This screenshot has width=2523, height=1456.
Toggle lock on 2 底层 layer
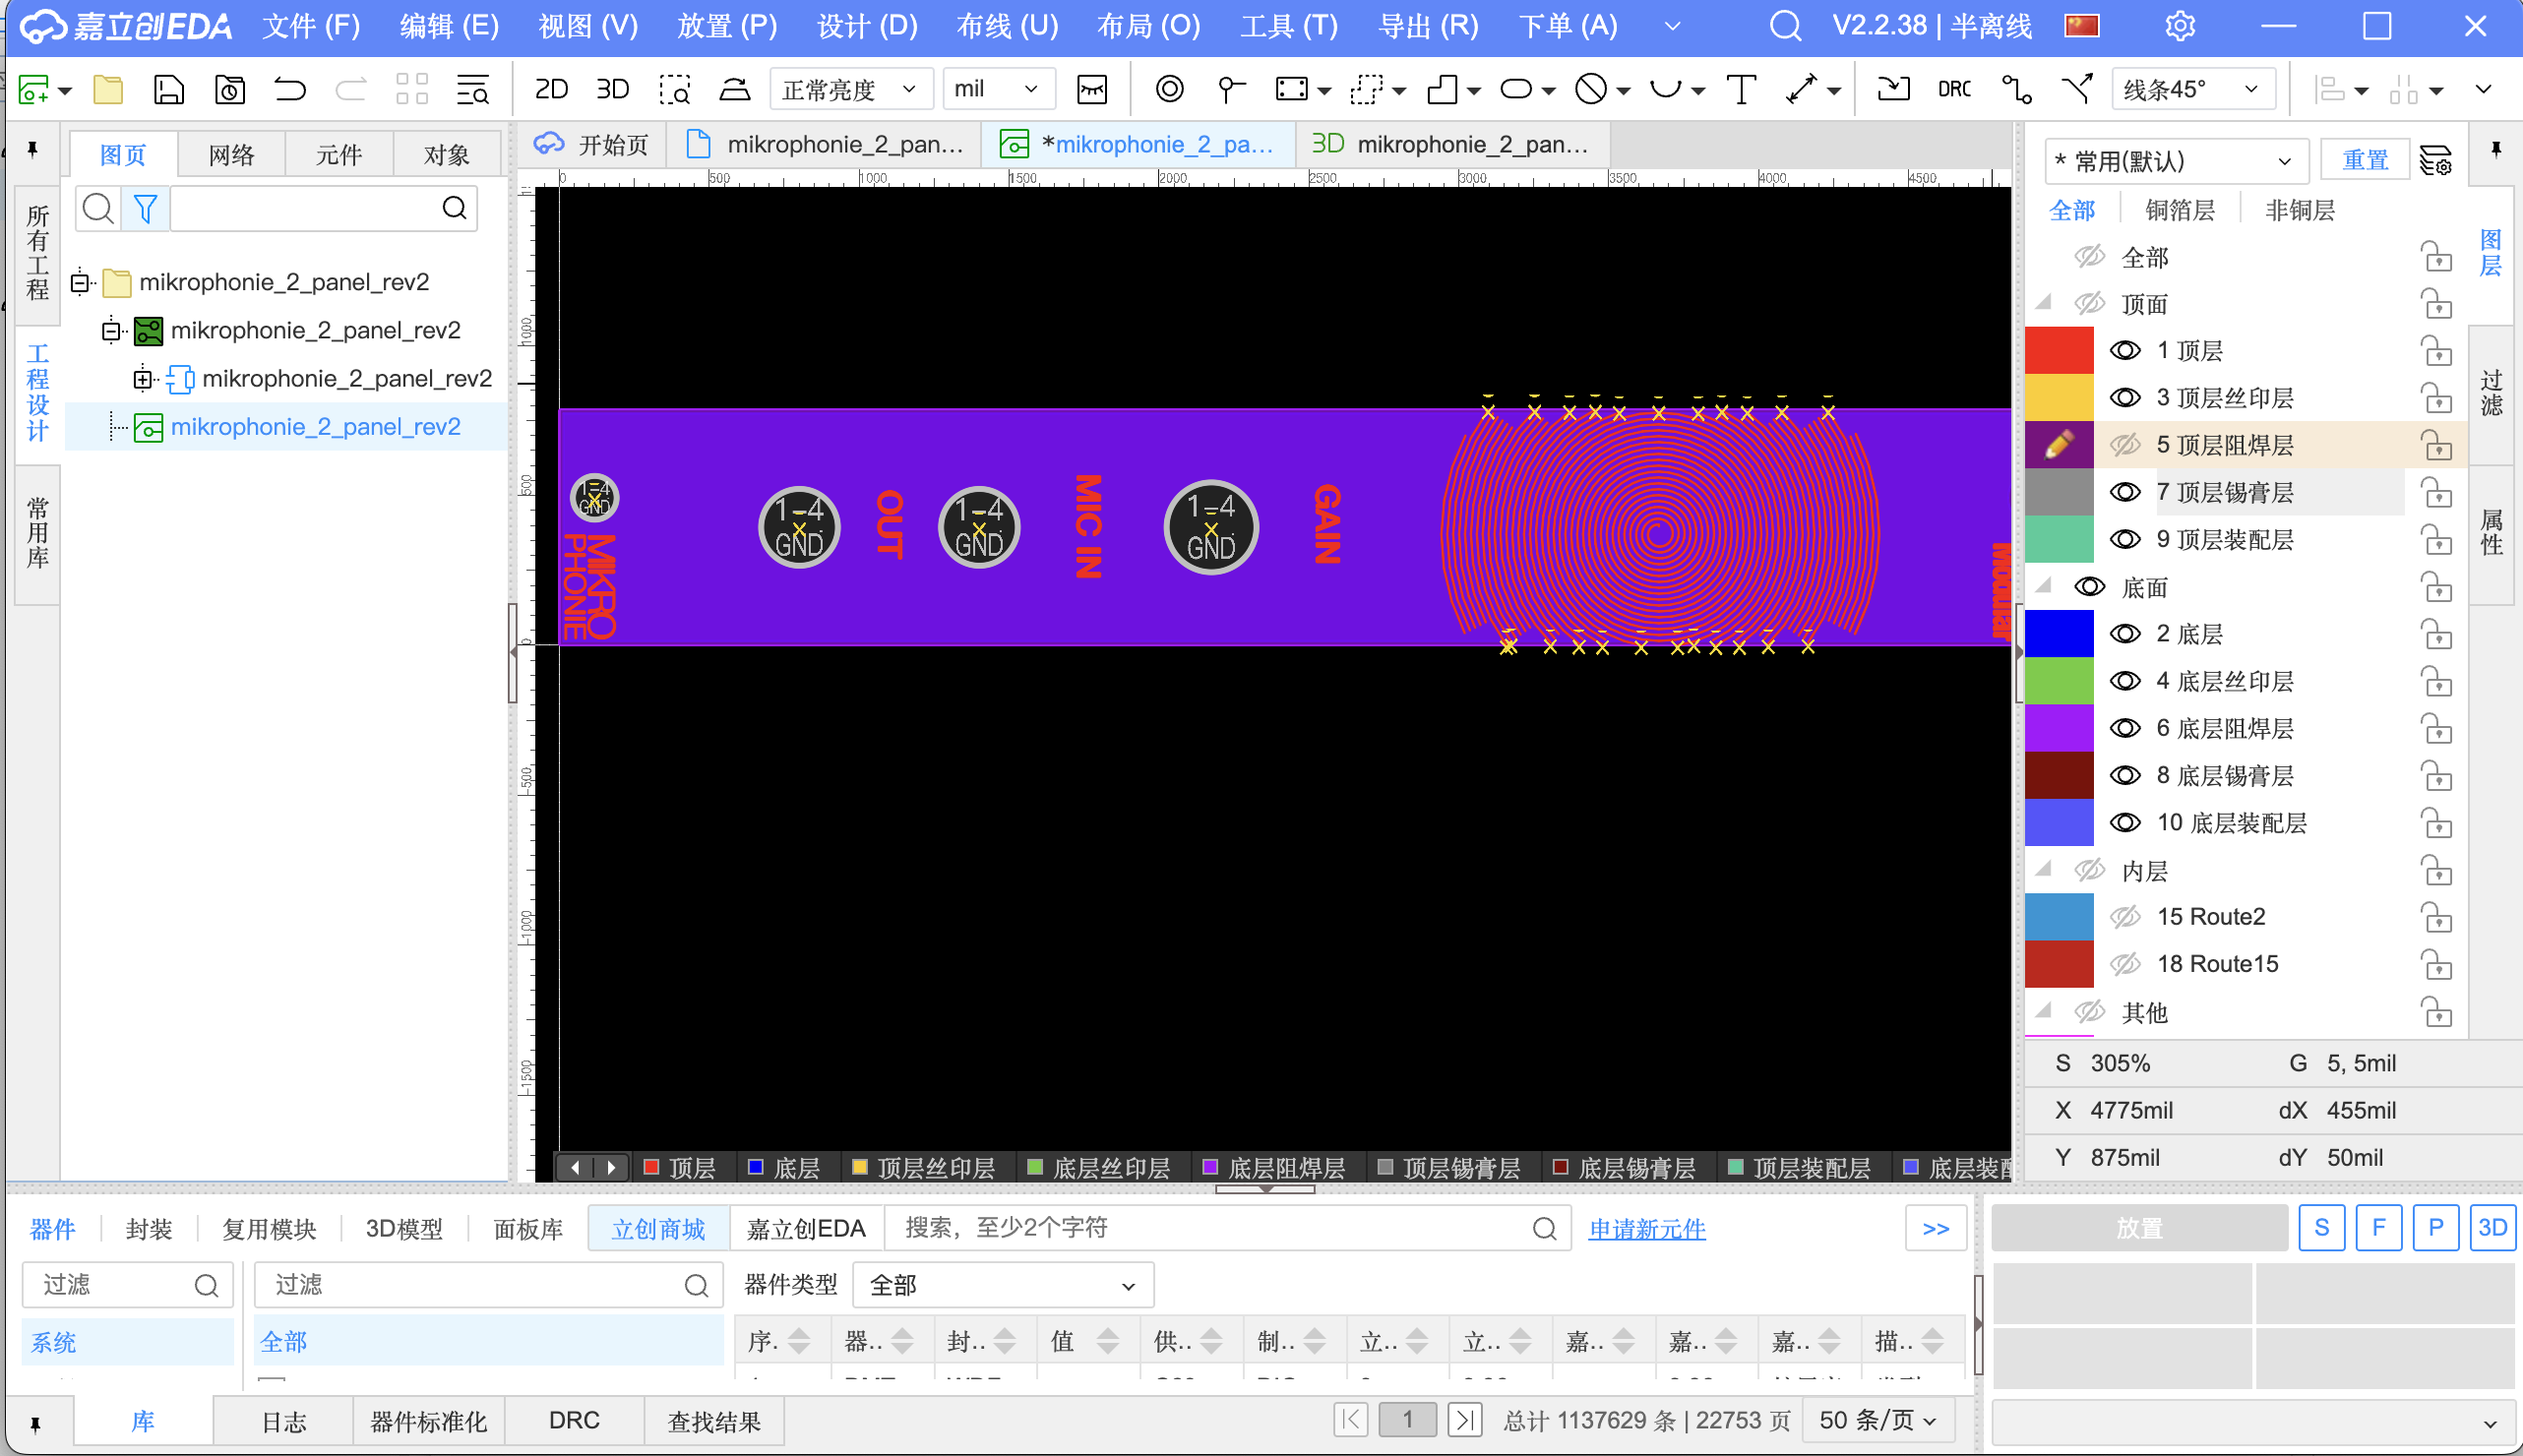coord(2436,634)
